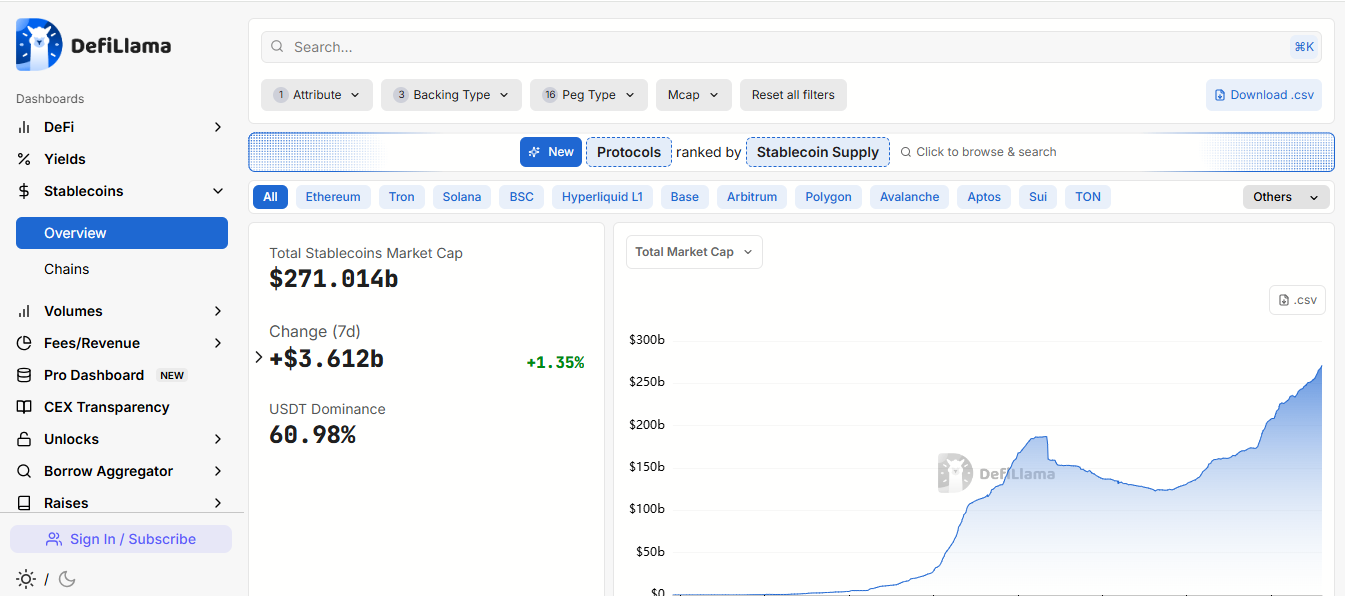Switch to light theme sun icon
This screenshot has width=1345, height=596.
pyautogui.click(x=26, y=579)
